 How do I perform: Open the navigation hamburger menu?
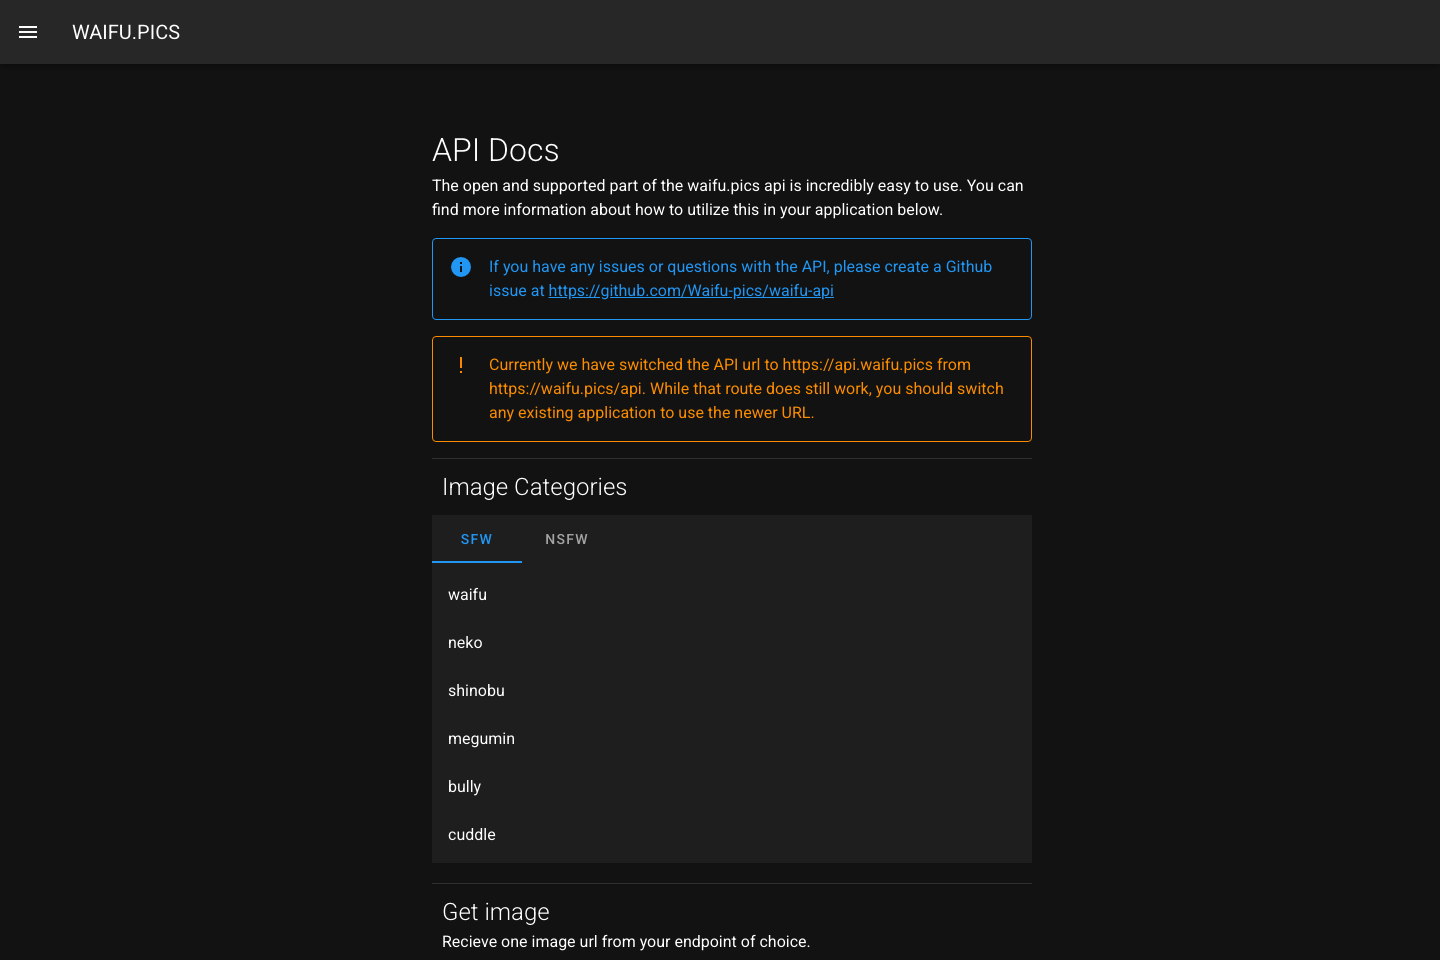click(x=27, y=32)
